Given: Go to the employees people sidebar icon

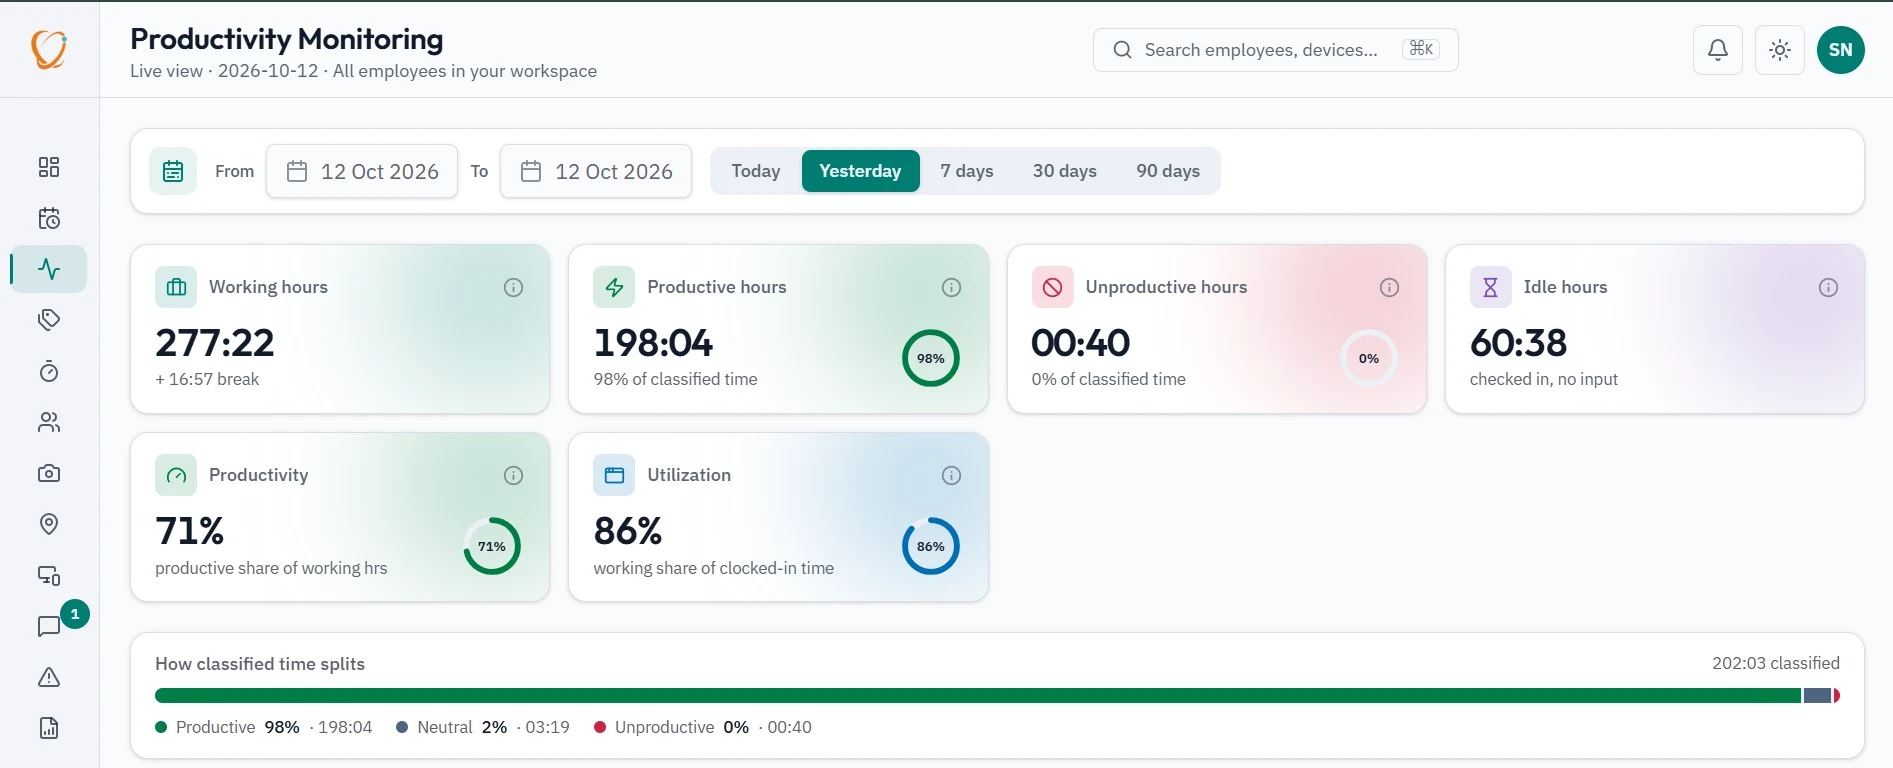Looking at the screenshot, I should pos(49,422).
